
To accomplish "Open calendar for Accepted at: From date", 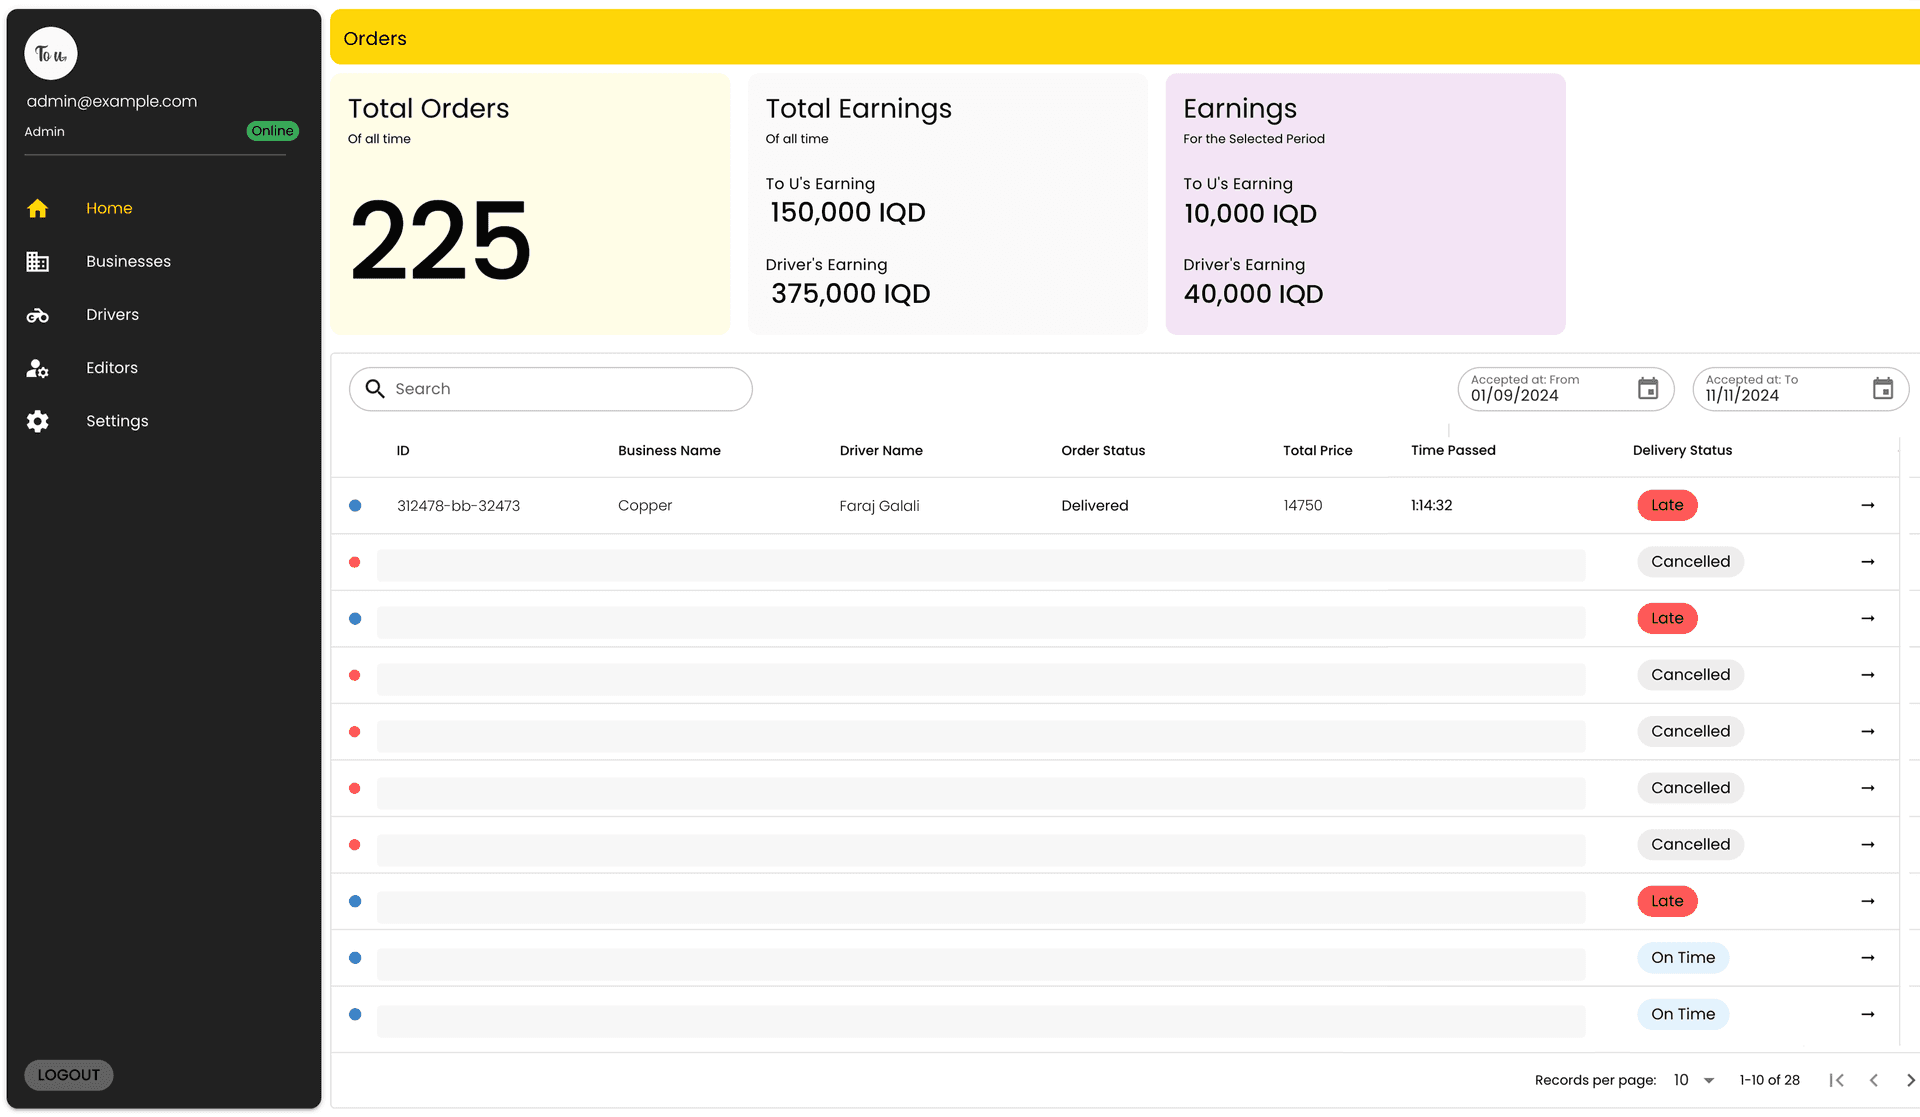I will (1648, 389).
